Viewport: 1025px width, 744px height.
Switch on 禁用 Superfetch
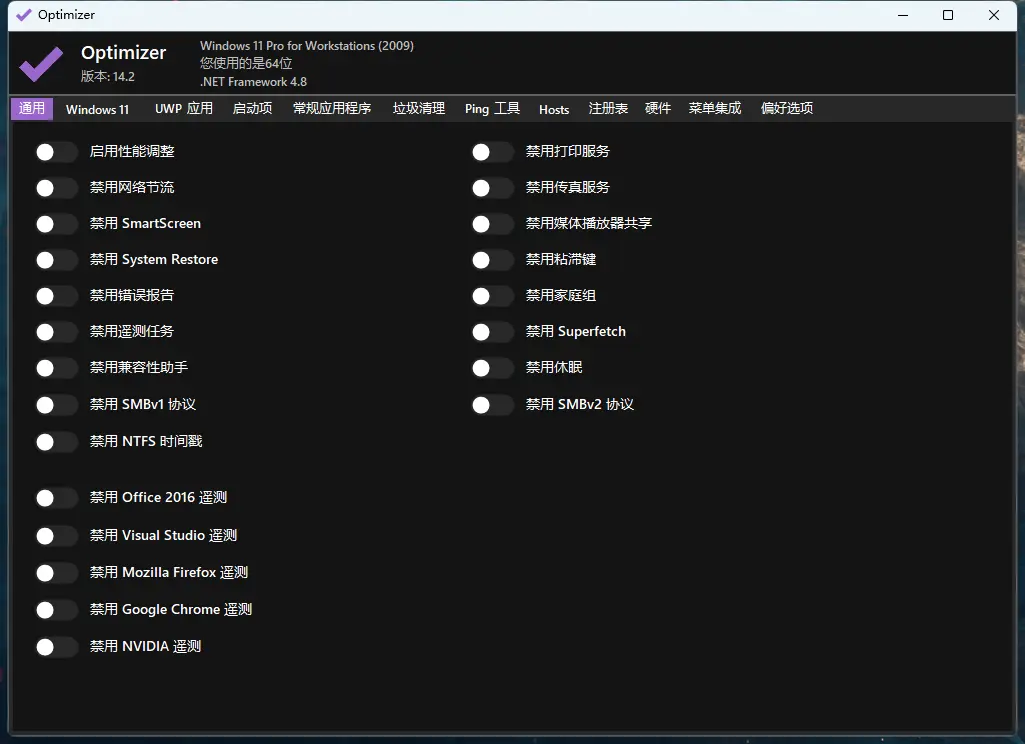[493, 332]
